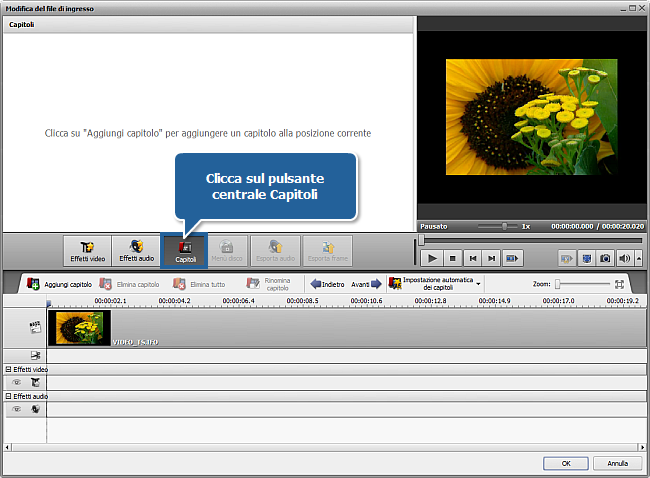Jump to the next frame
The height and width of the screenshot is (478, 650).
coord(492,258)
